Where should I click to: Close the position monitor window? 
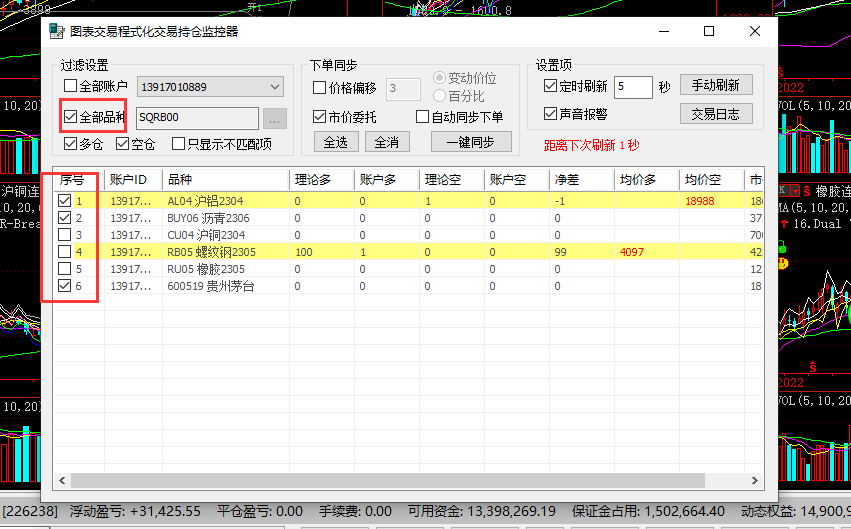[x=754, y=32]
